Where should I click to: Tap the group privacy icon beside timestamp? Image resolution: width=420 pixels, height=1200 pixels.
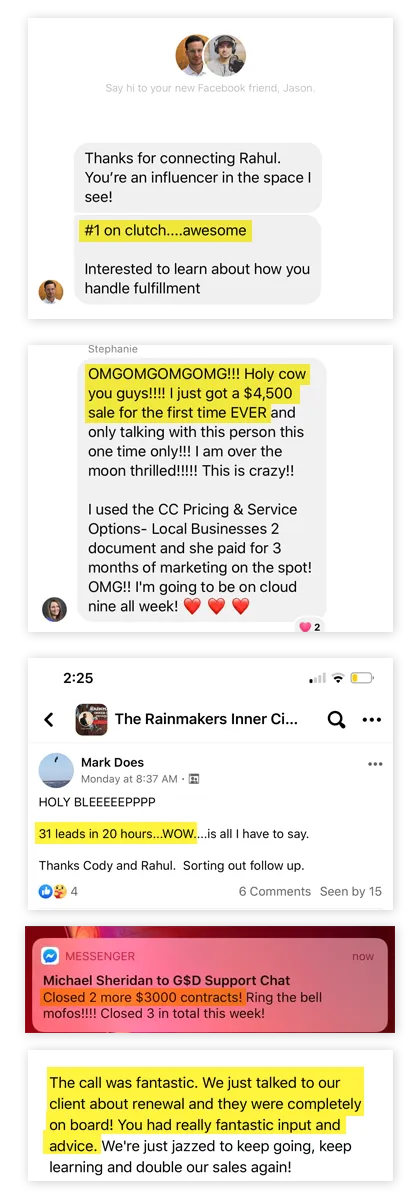pyautogui.click(x=194, y=778)
